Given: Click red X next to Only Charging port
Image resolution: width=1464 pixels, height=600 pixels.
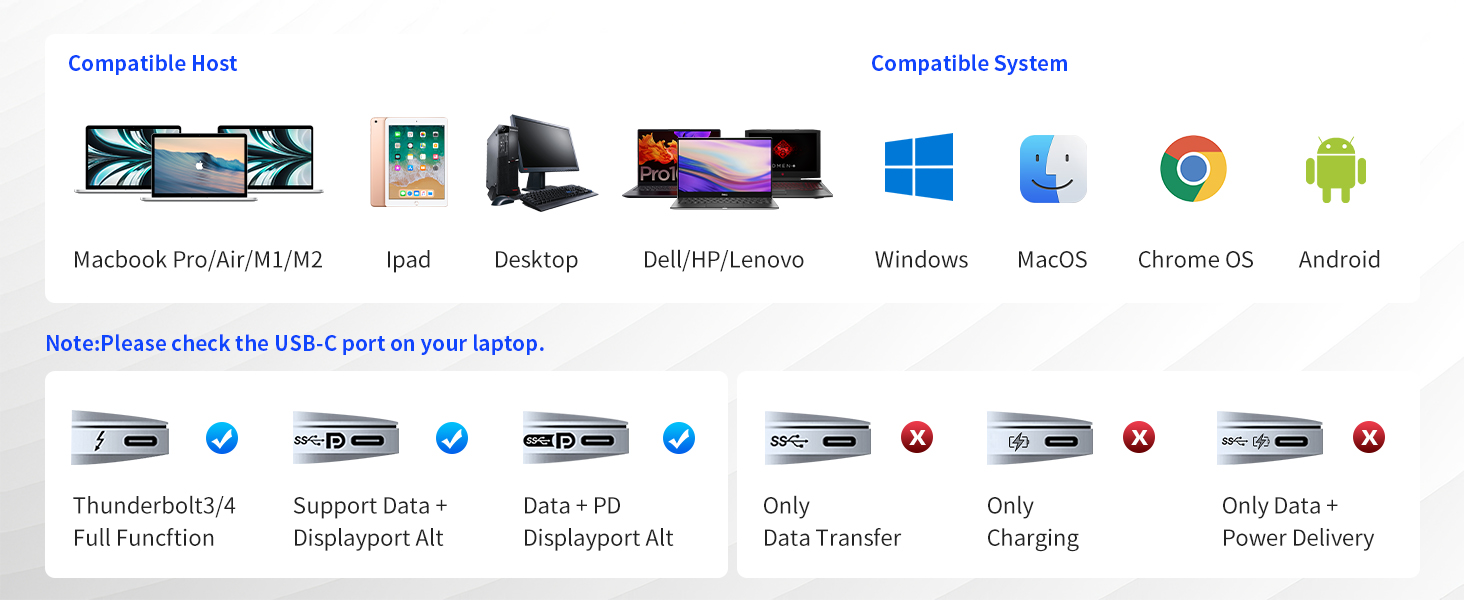Looking at the screenshot, I should [1139, 438].
